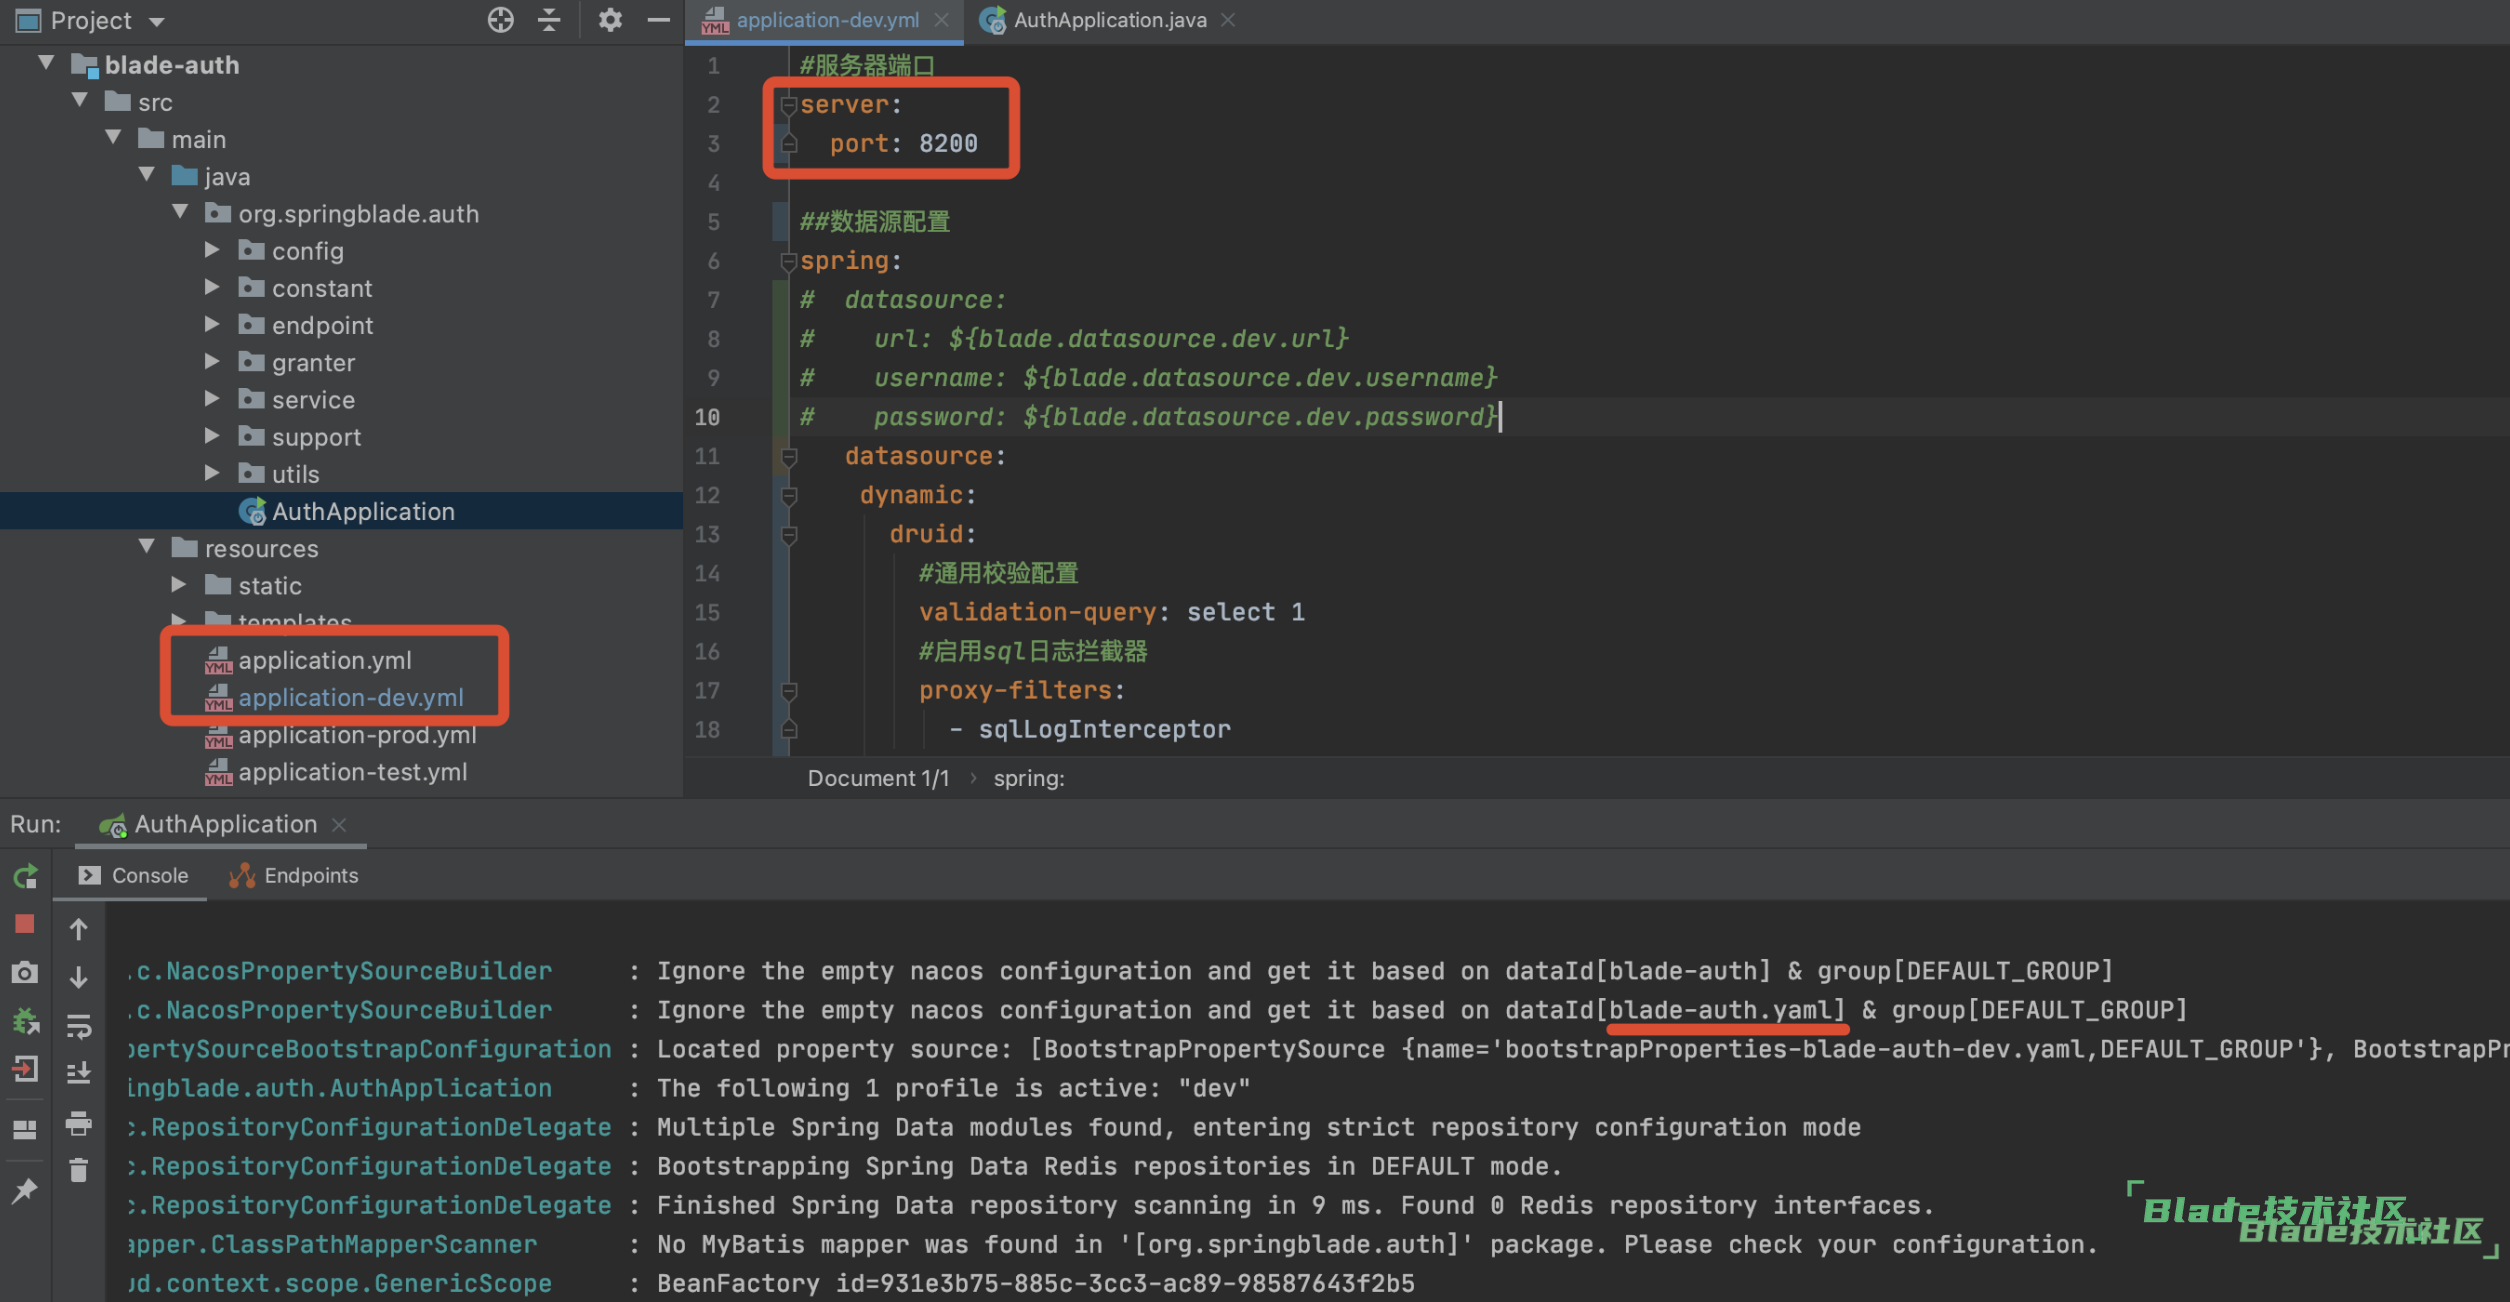Toggle soft-wrap in console
Viewport: 2510px width, 1302px height.
click(x=78, y=1025)
